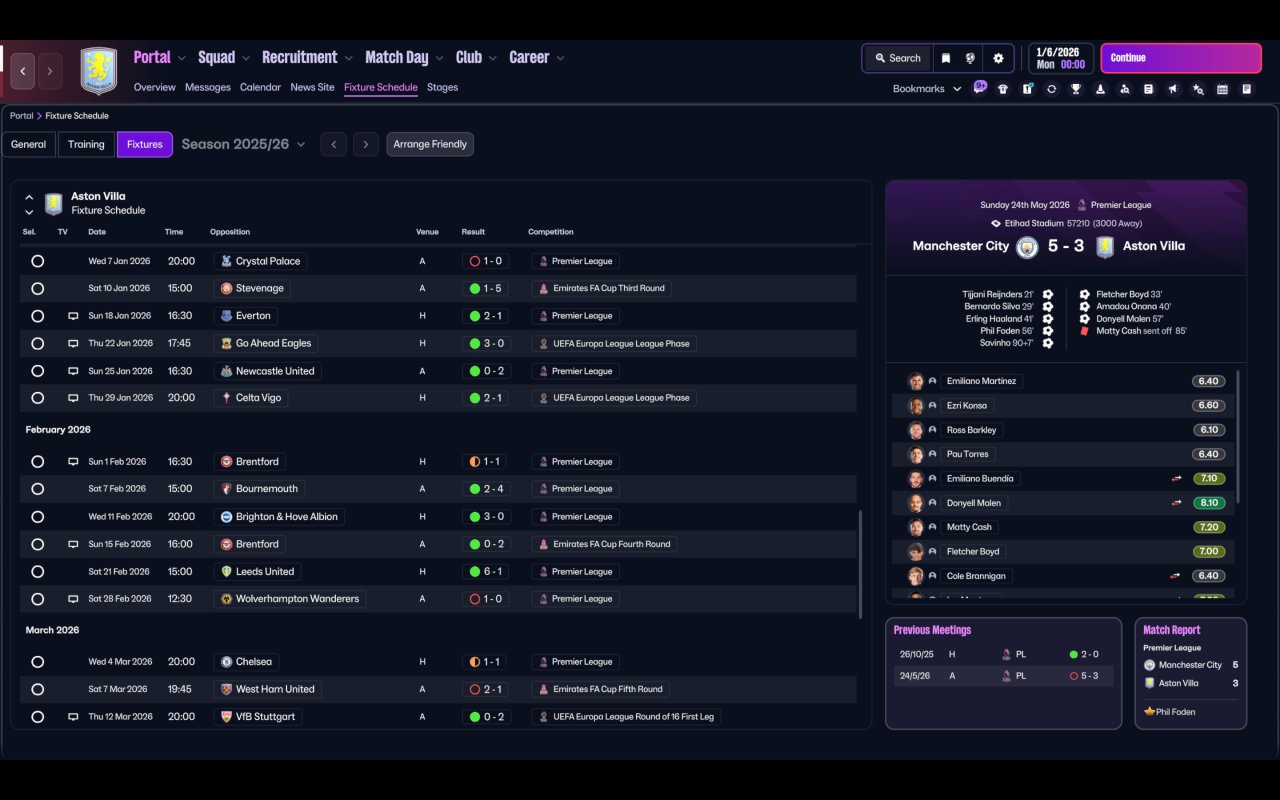Click the document list bookmark icon
1280x800 pixels.
click(x=1149, y=89)
